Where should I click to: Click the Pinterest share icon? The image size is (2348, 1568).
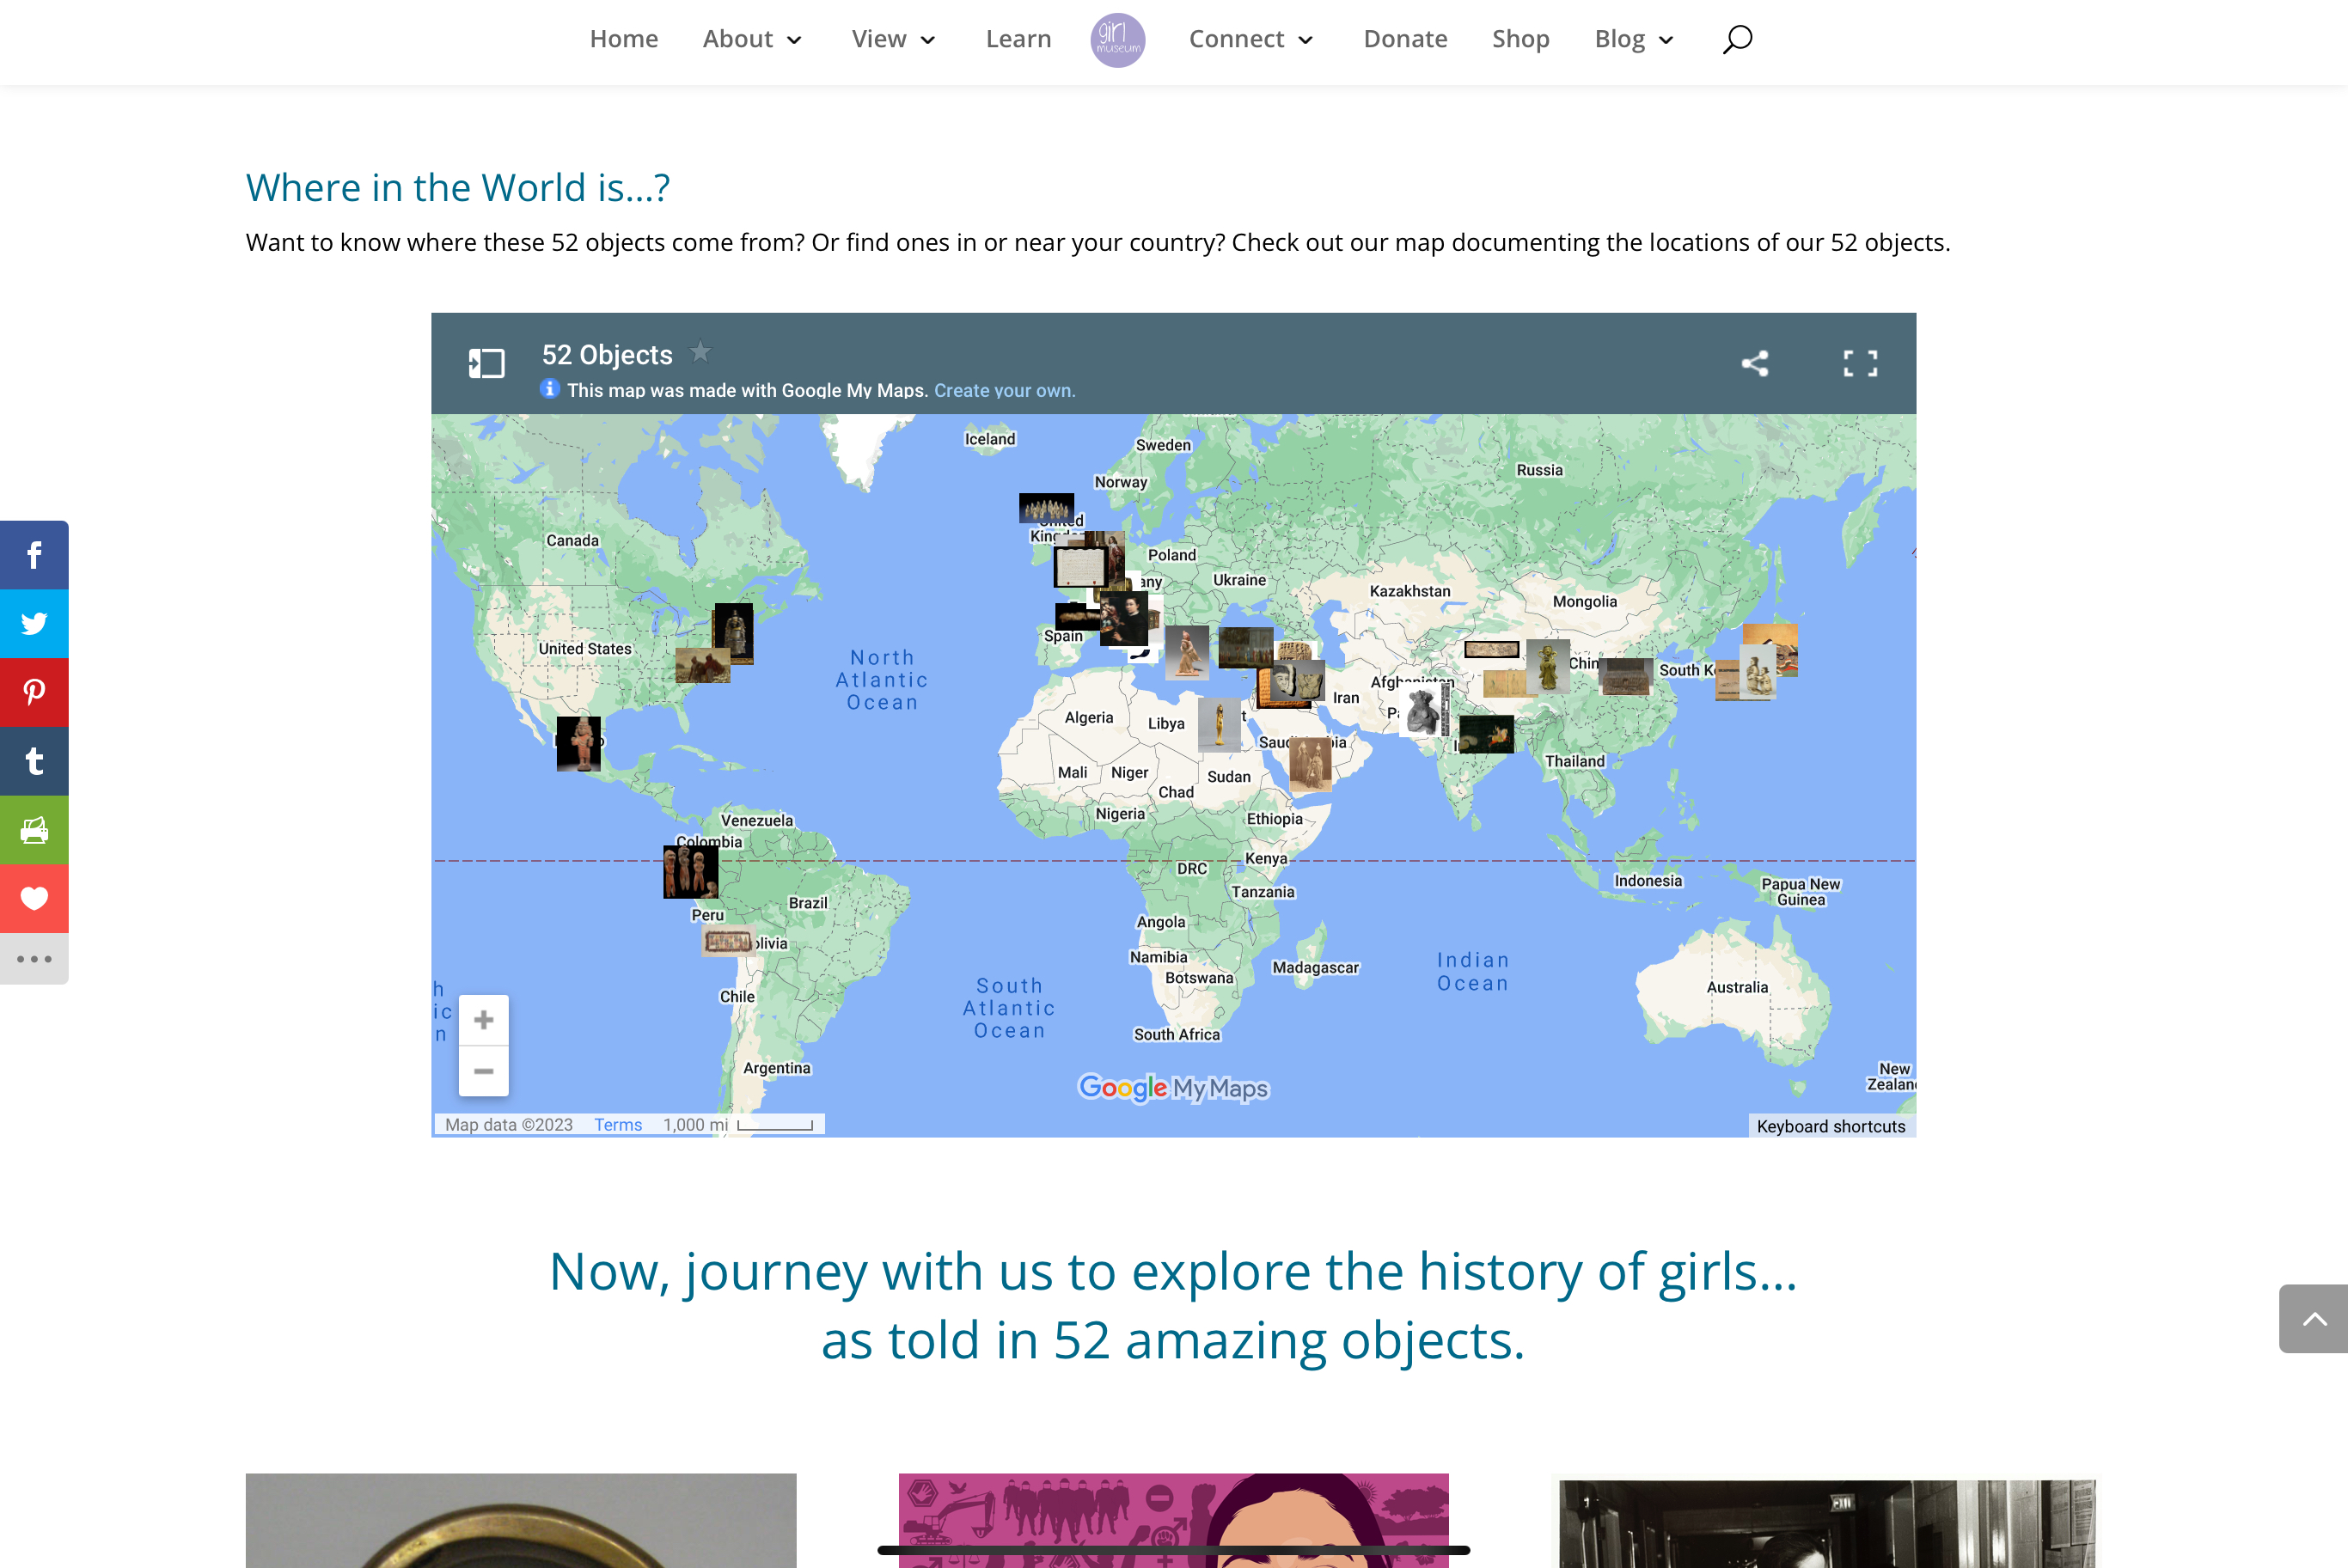35,693
